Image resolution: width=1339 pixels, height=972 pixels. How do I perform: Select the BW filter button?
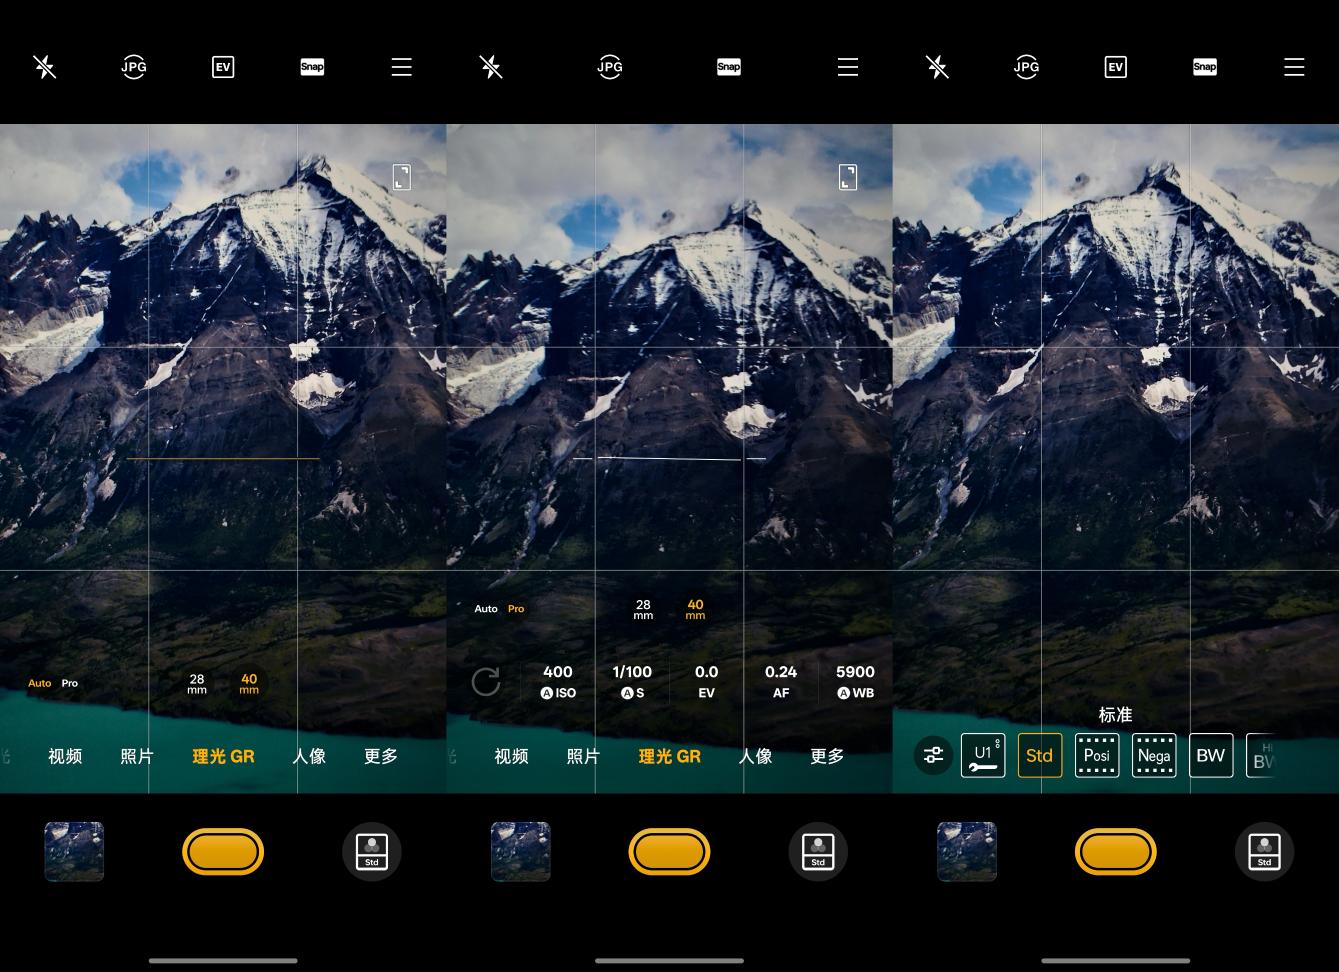(1211, 755)
